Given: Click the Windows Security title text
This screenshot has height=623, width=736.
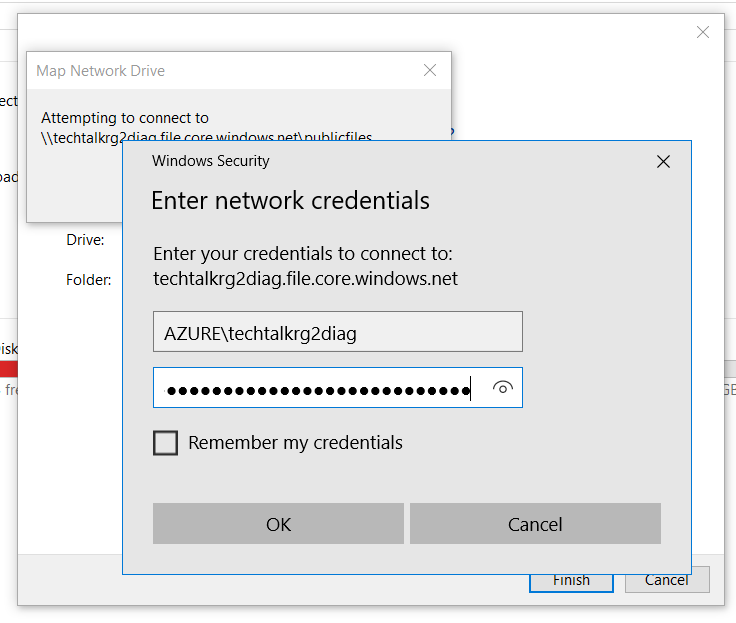Looking at the screenshot, I should (211, 161).
